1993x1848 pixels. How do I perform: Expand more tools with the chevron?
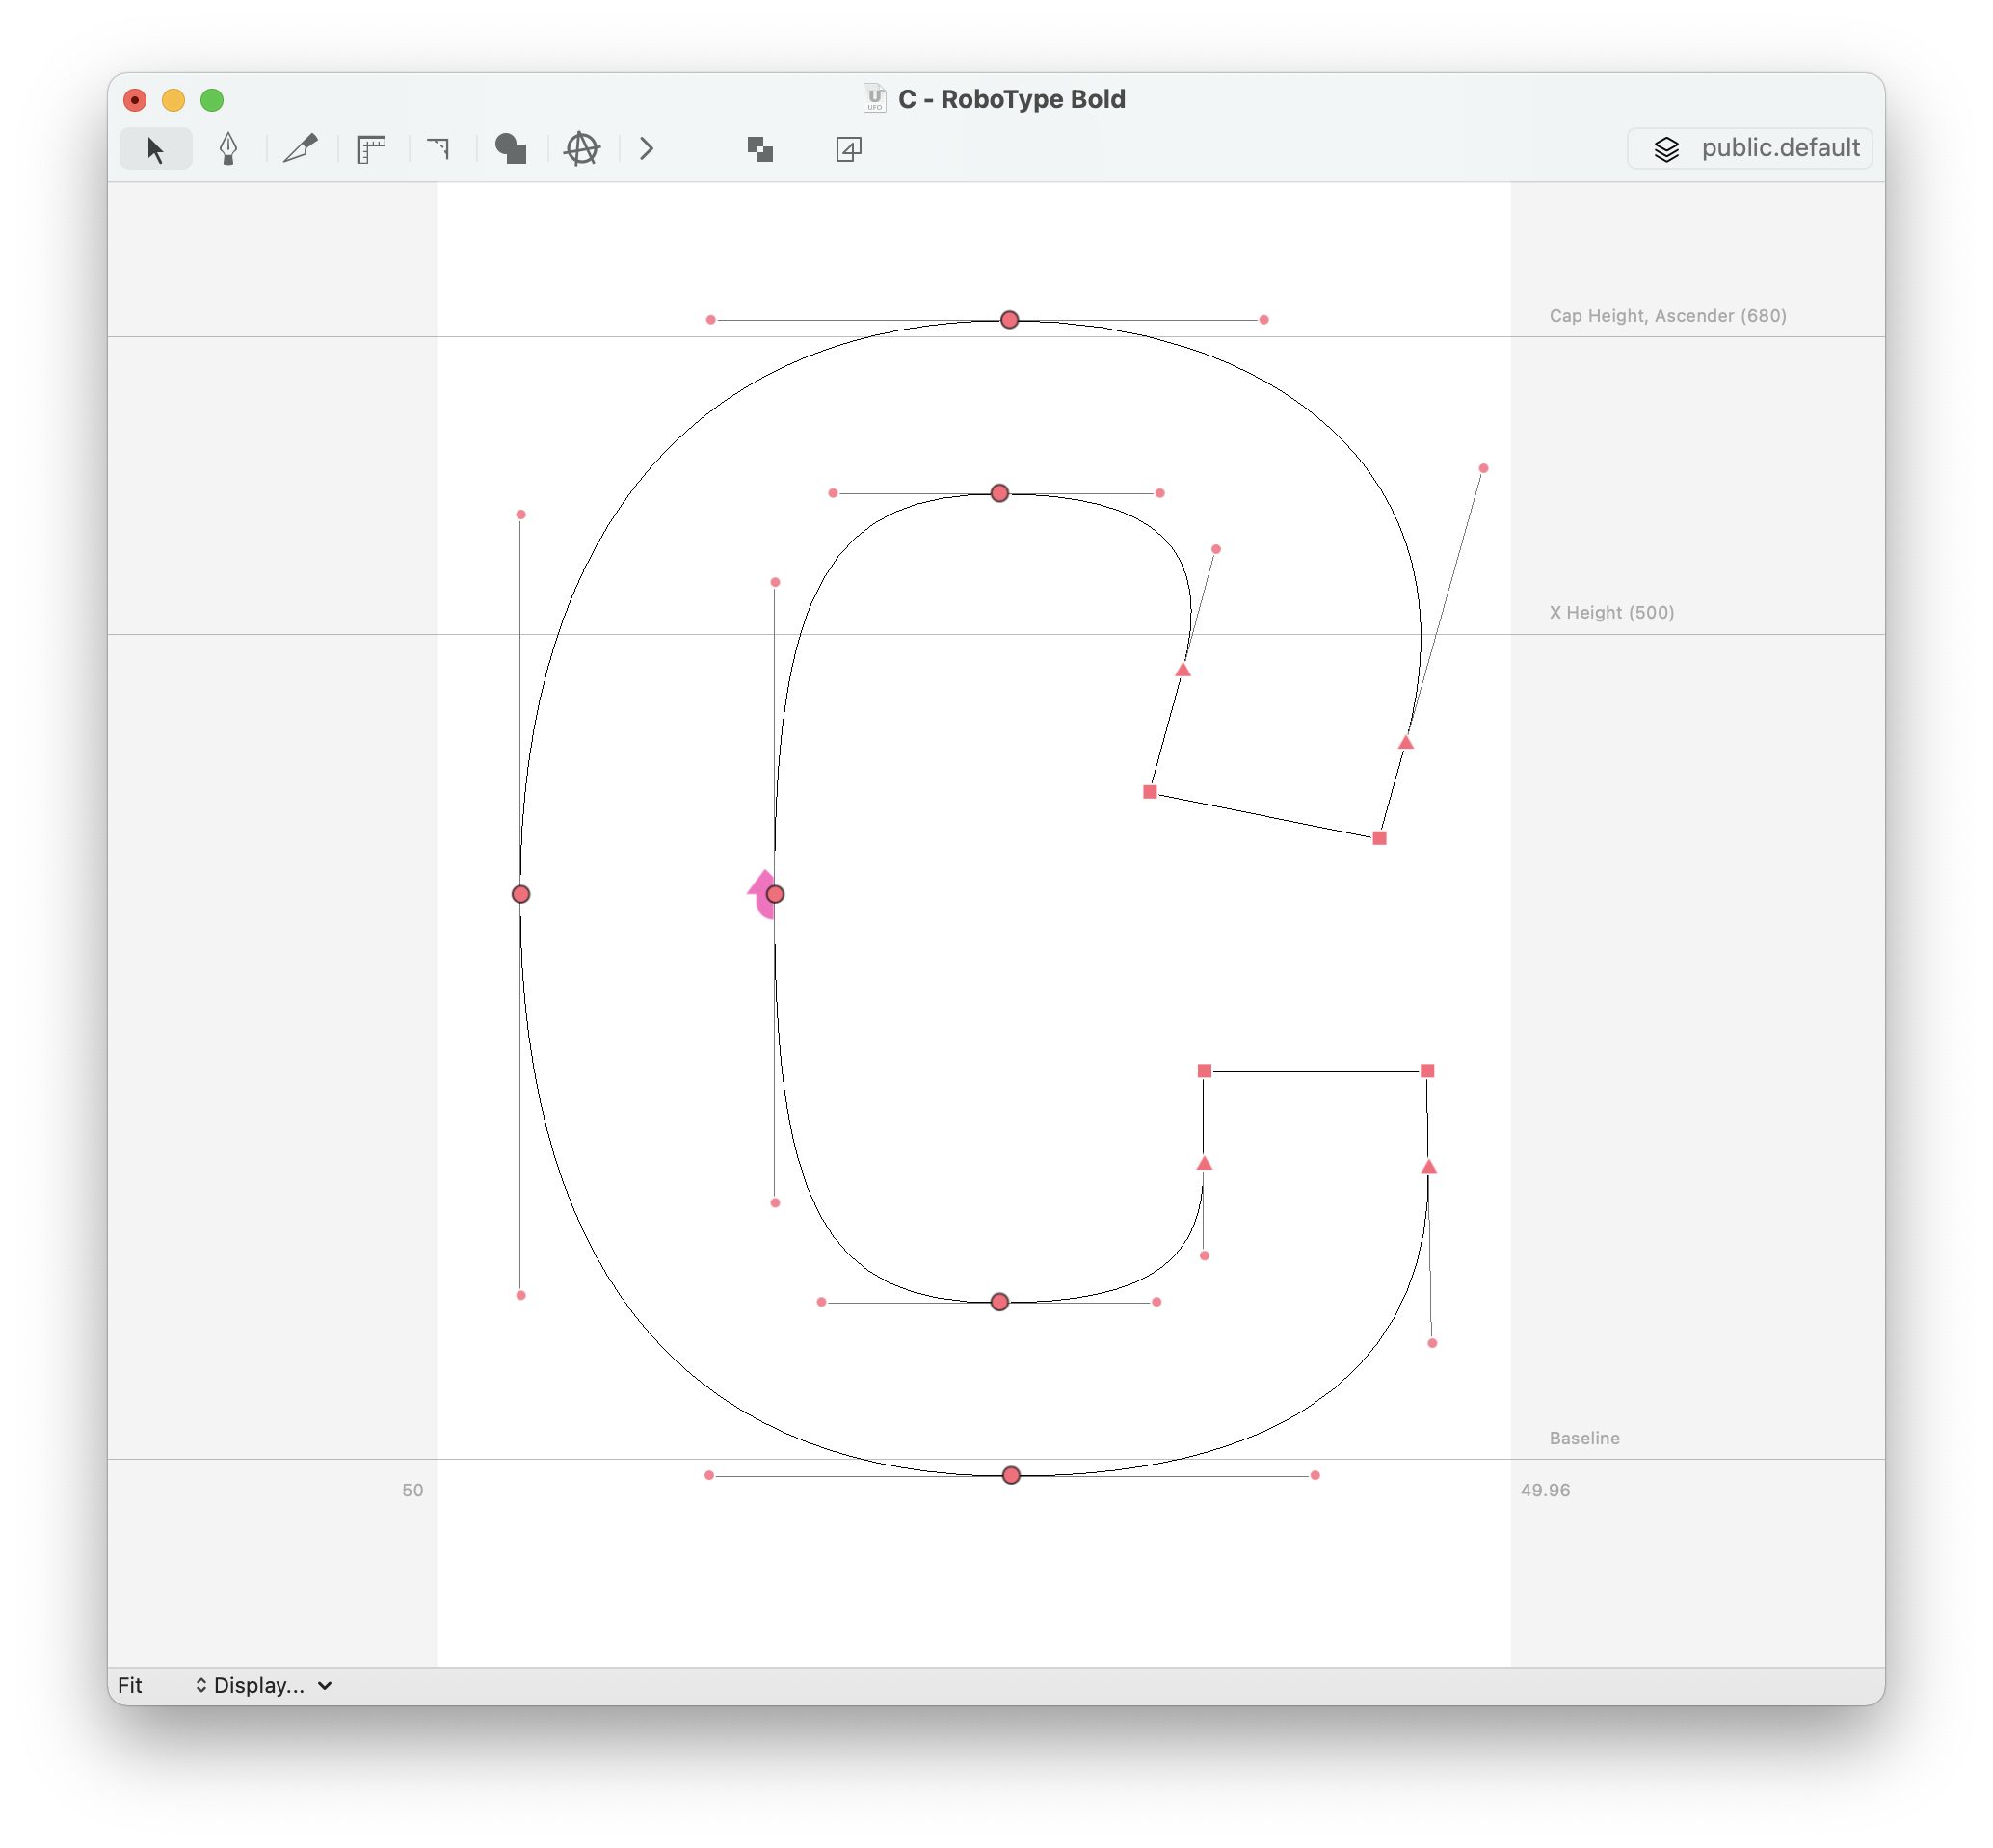[647, 149]
